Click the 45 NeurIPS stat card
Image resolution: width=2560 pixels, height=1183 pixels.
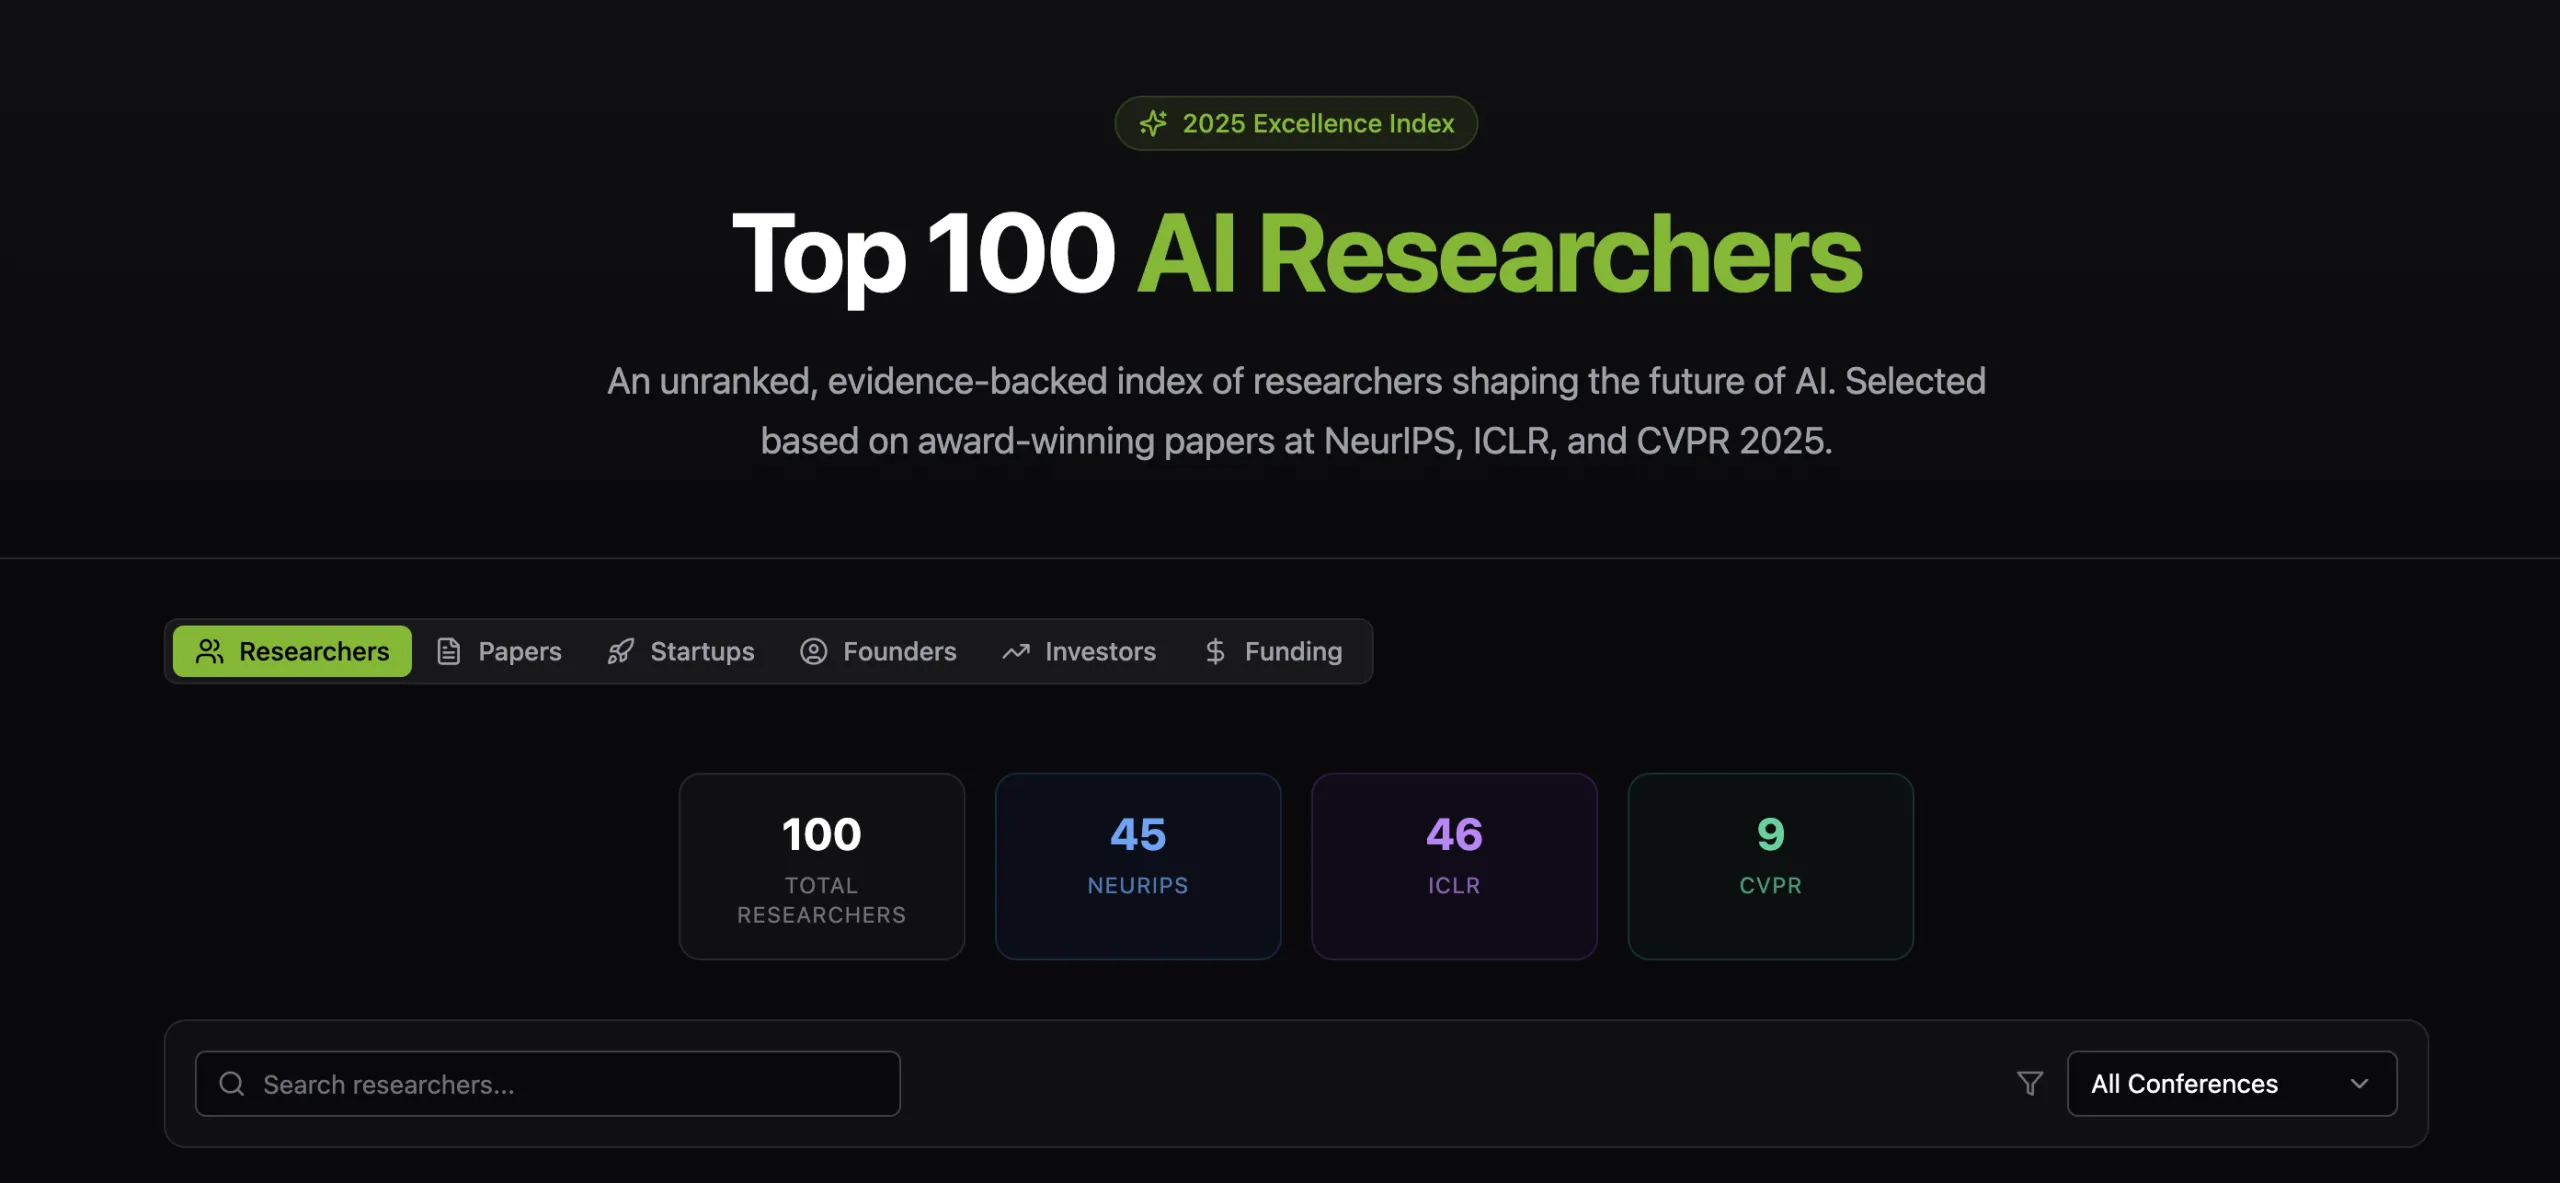click(1137, 865)
